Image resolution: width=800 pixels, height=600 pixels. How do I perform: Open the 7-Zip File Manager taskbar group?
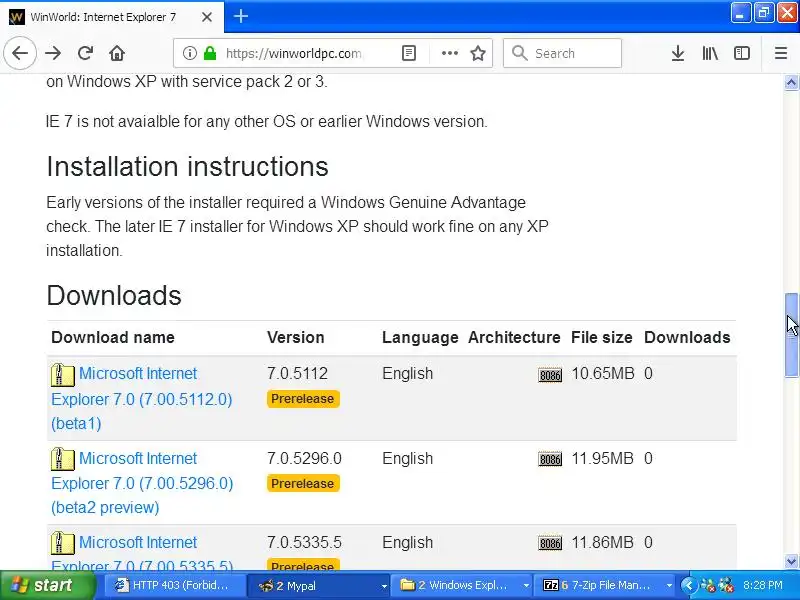click(x=604, y=586)
